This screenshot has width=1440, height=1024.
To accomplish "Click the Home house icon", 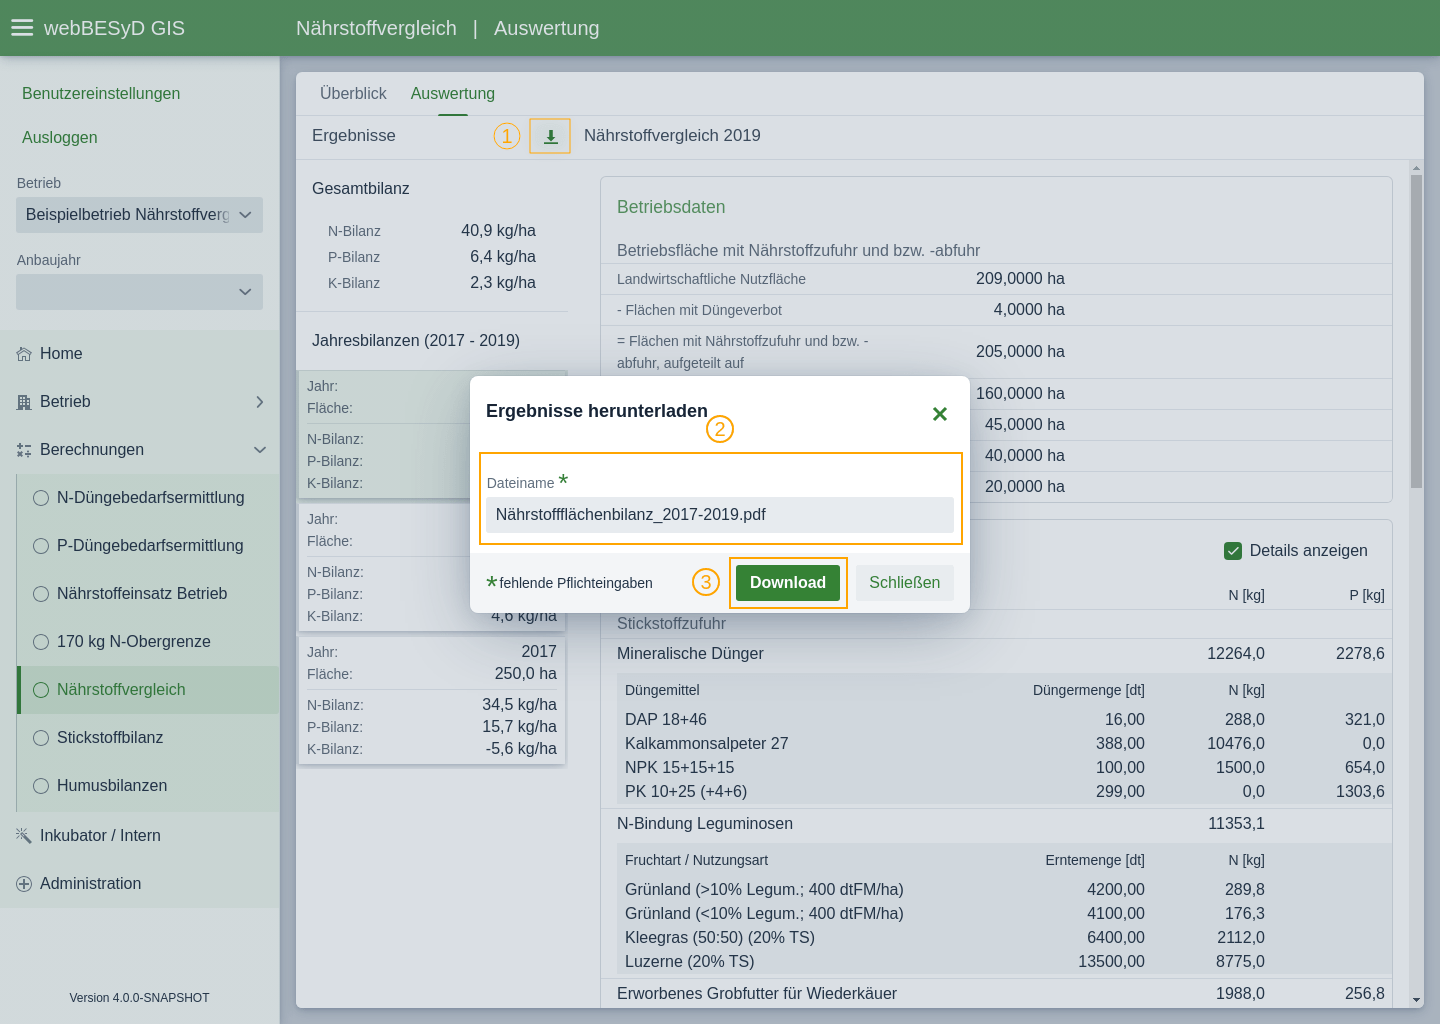I will coord(24,354).
